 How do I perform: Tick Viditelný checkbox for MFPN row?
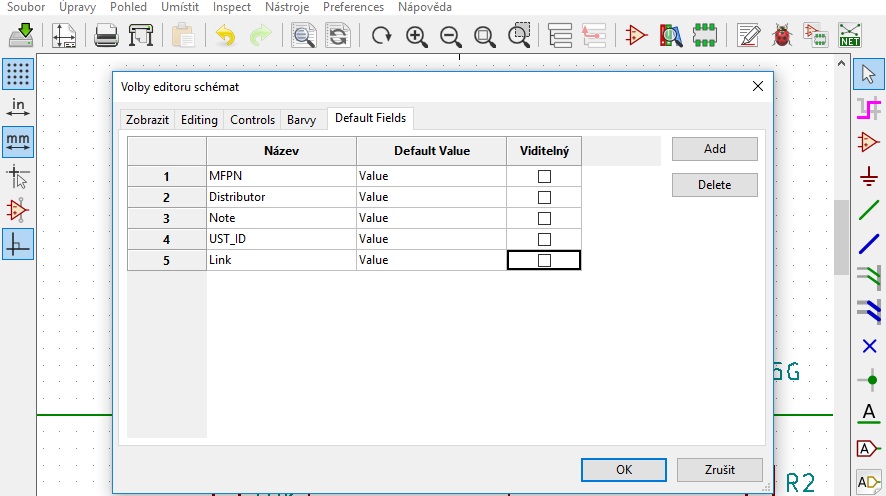coord(544,176)
